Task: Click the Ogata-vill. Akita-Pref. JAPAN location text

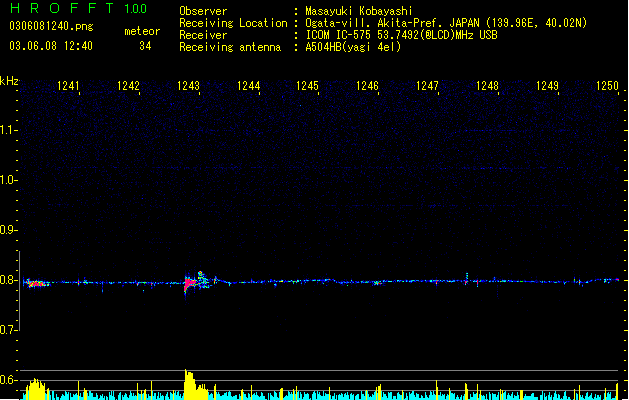Action: 446,23
